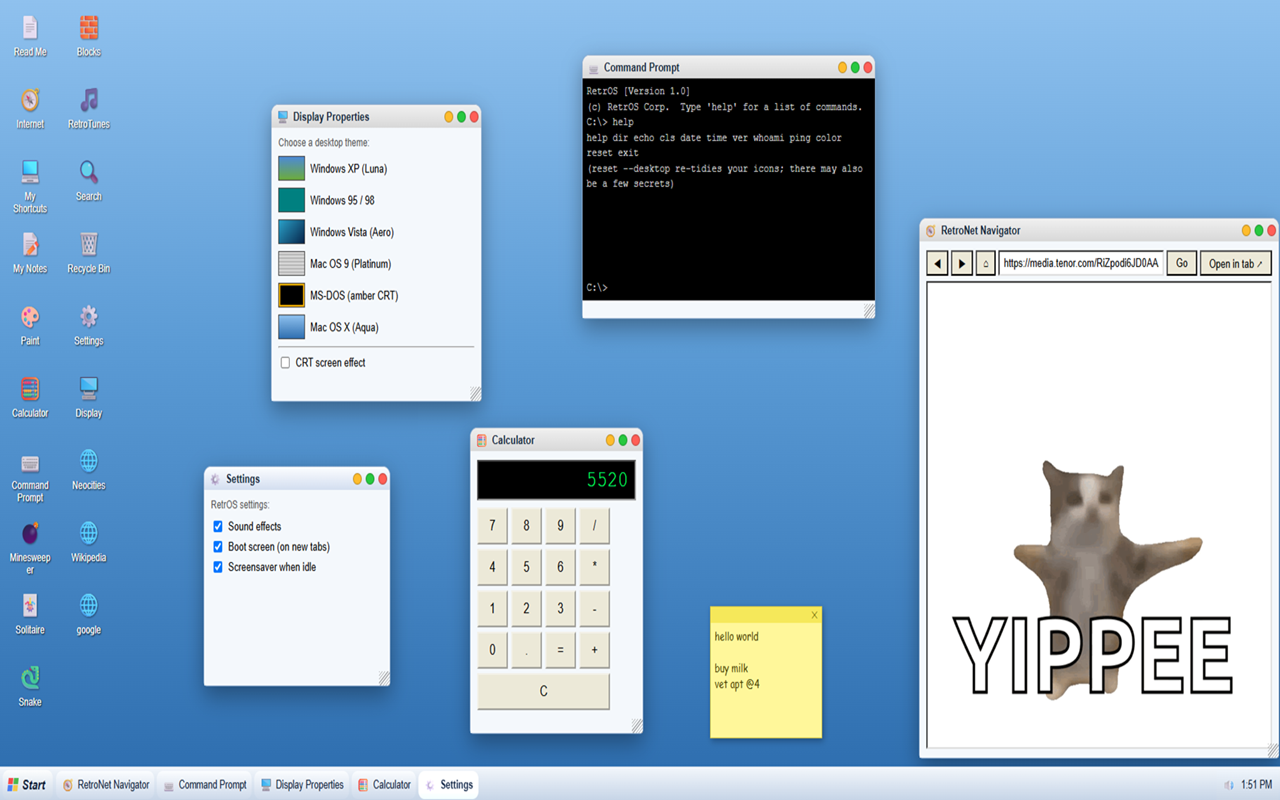Launch the Minesweeper desktop icon

(x=30, y=547)
